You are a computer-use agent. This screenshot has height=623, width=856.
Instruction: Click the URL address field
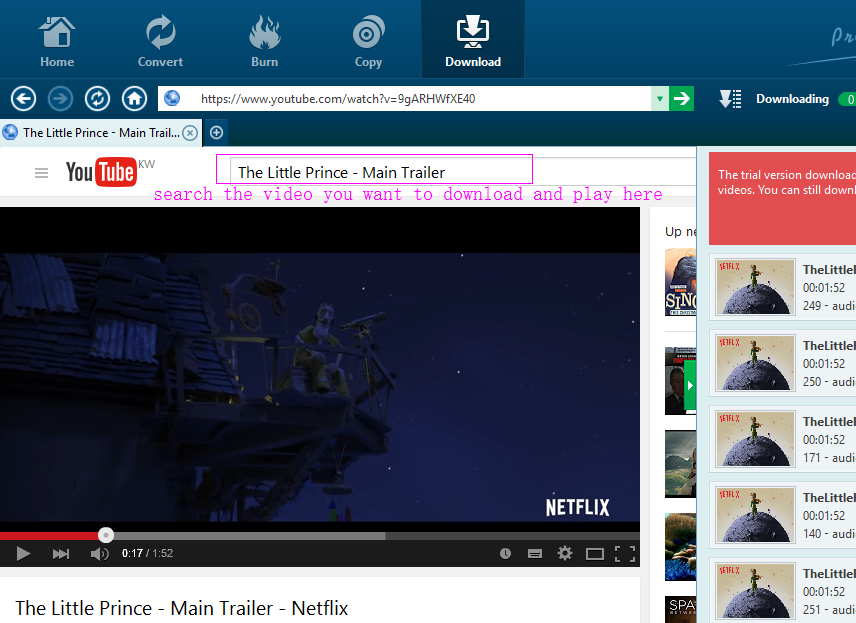pos(404,99)
